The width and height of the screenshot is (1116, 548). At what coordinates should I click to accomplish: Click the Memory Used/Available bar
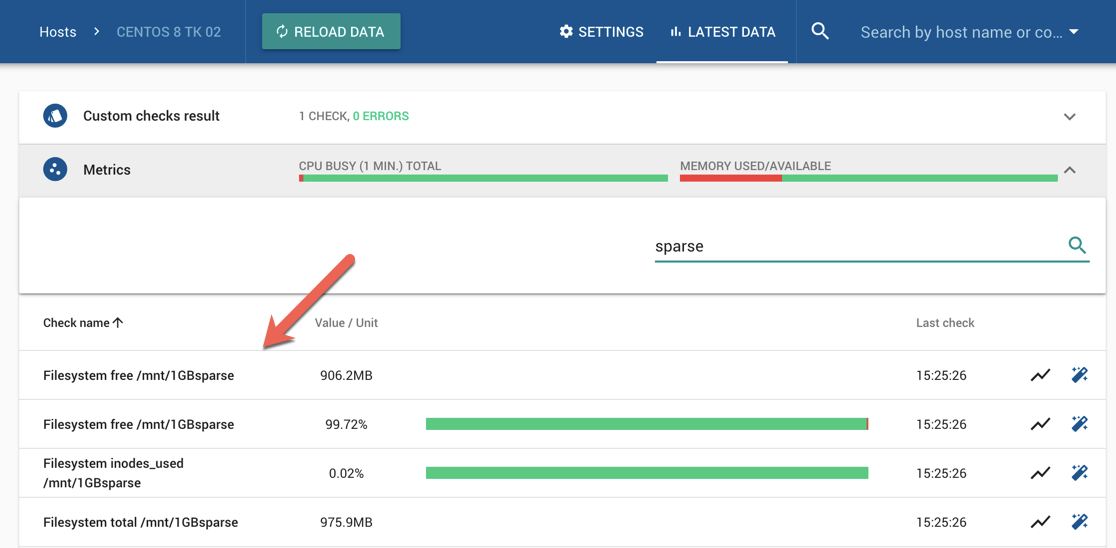pyautogui.click(x=868, y=178)
